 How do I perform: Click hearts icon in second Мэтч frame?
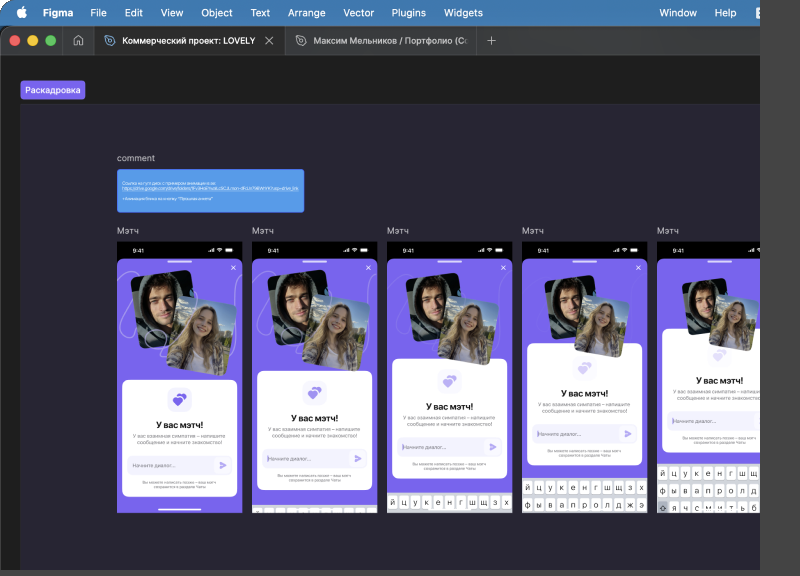coord(315,393)
